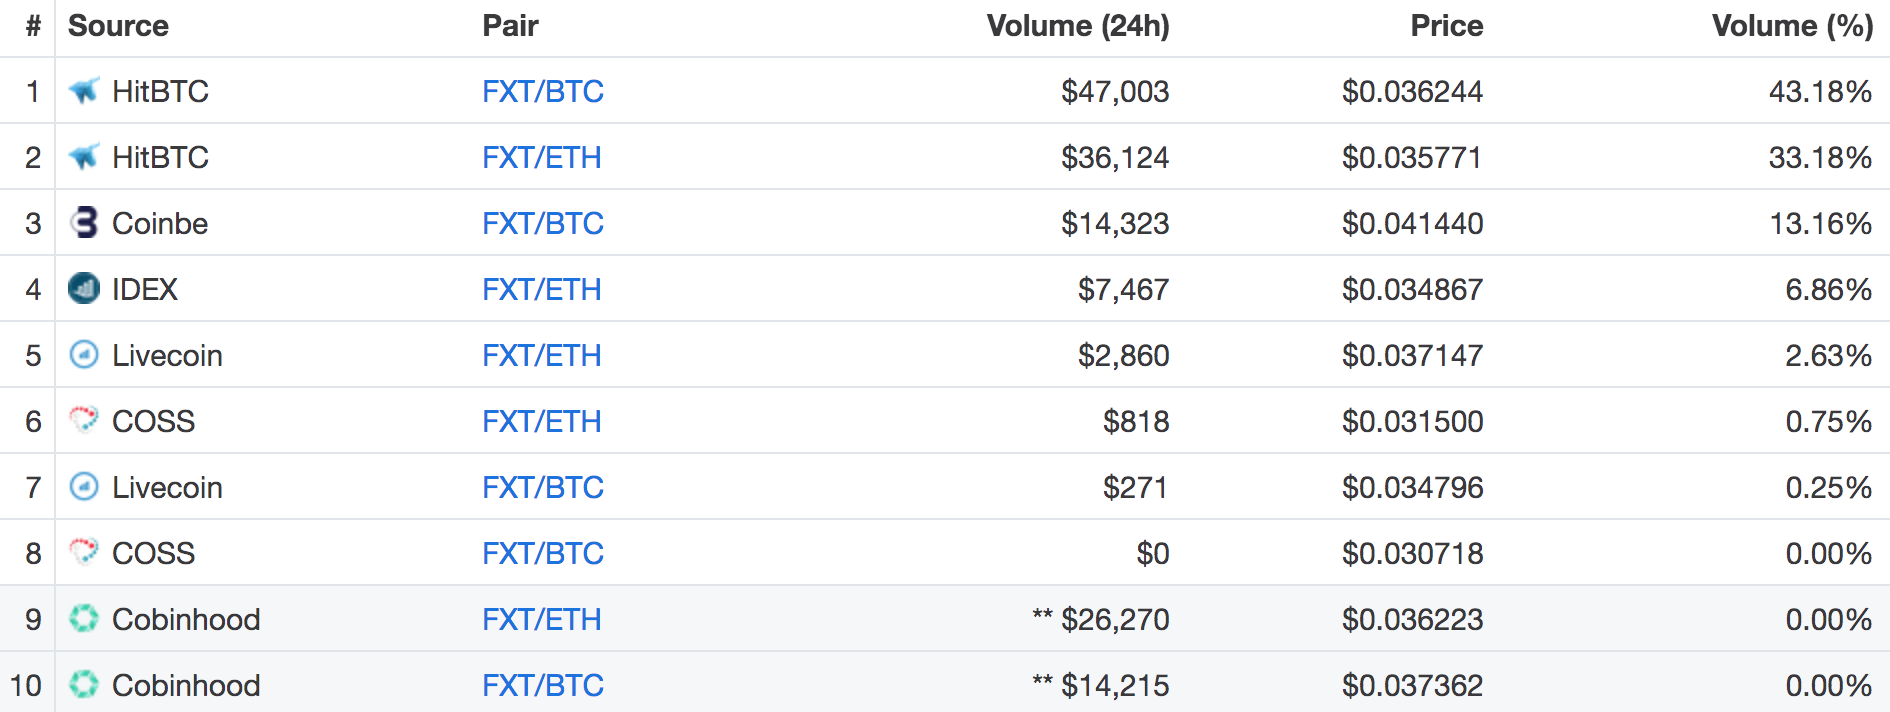Click the HitBTC logo icon in row 1

tap(84, 91)
